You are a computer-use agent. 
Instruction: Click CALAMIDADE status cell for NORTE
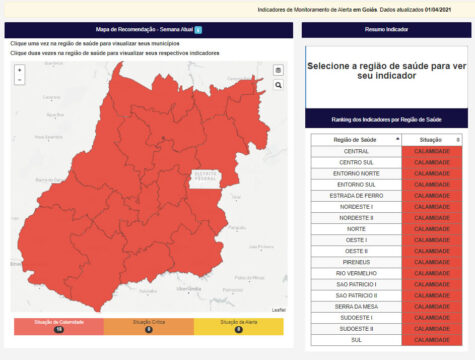coord(432,229)
